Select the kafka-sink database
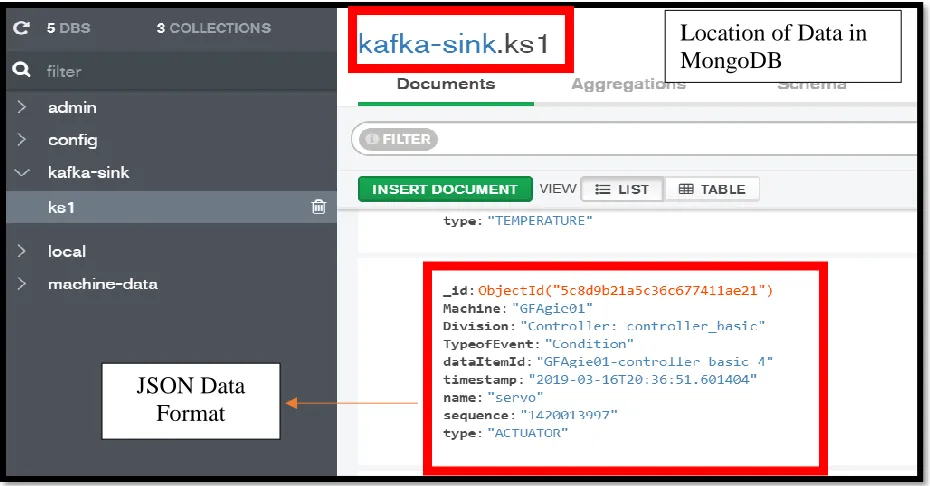Image resolution: width=930 pixels, height=486 pixels. (x=89, y=173)
